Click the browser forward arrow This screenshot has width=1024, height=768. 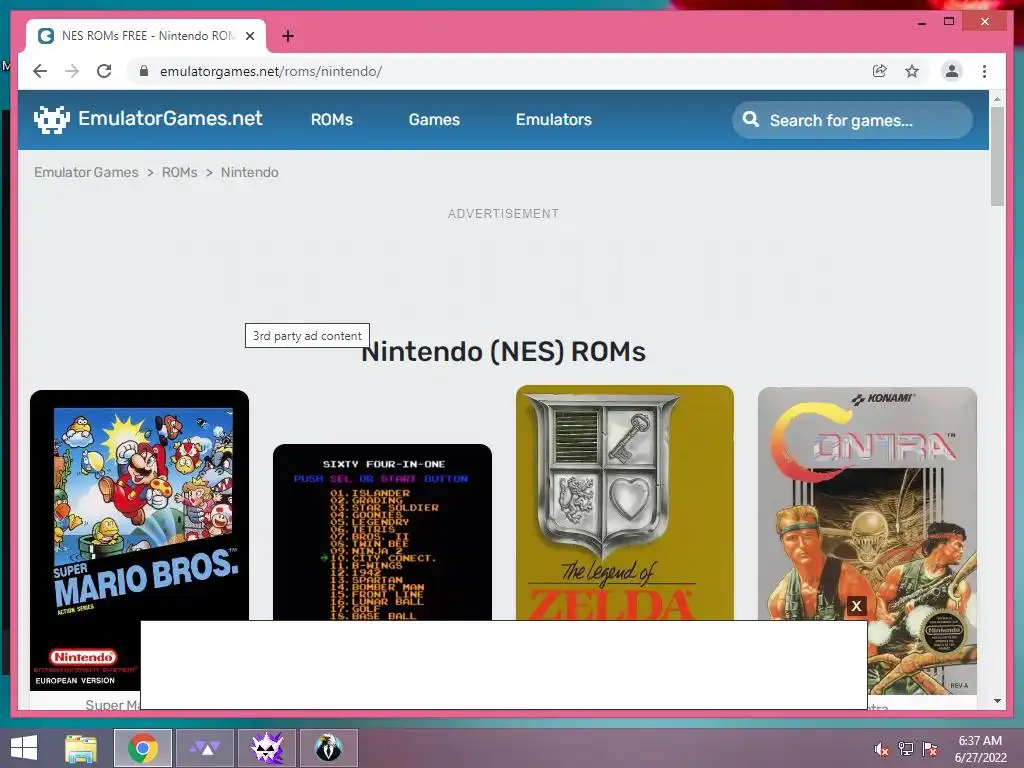pos(72,71)
